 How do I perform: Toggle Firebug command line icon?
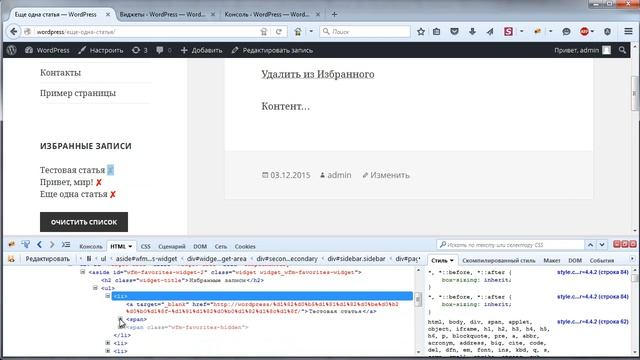tap(66, 244)
